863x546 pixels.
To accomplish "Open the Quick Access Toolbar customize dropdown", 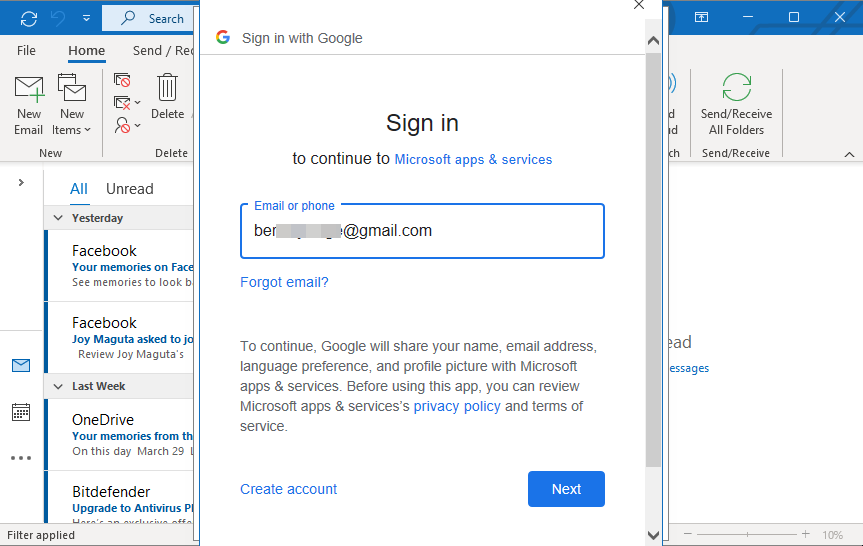I will click(x=86, y=18).
